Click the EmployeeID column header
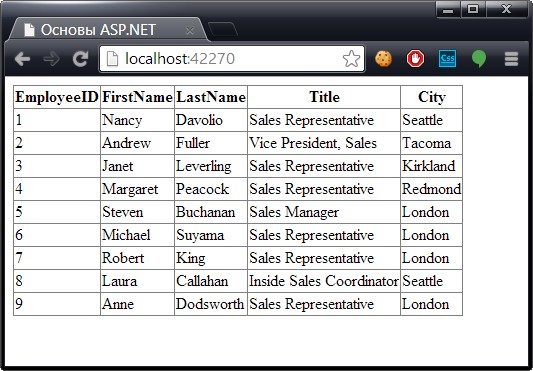The image size is (533, 371). click(x=57, y=97)
